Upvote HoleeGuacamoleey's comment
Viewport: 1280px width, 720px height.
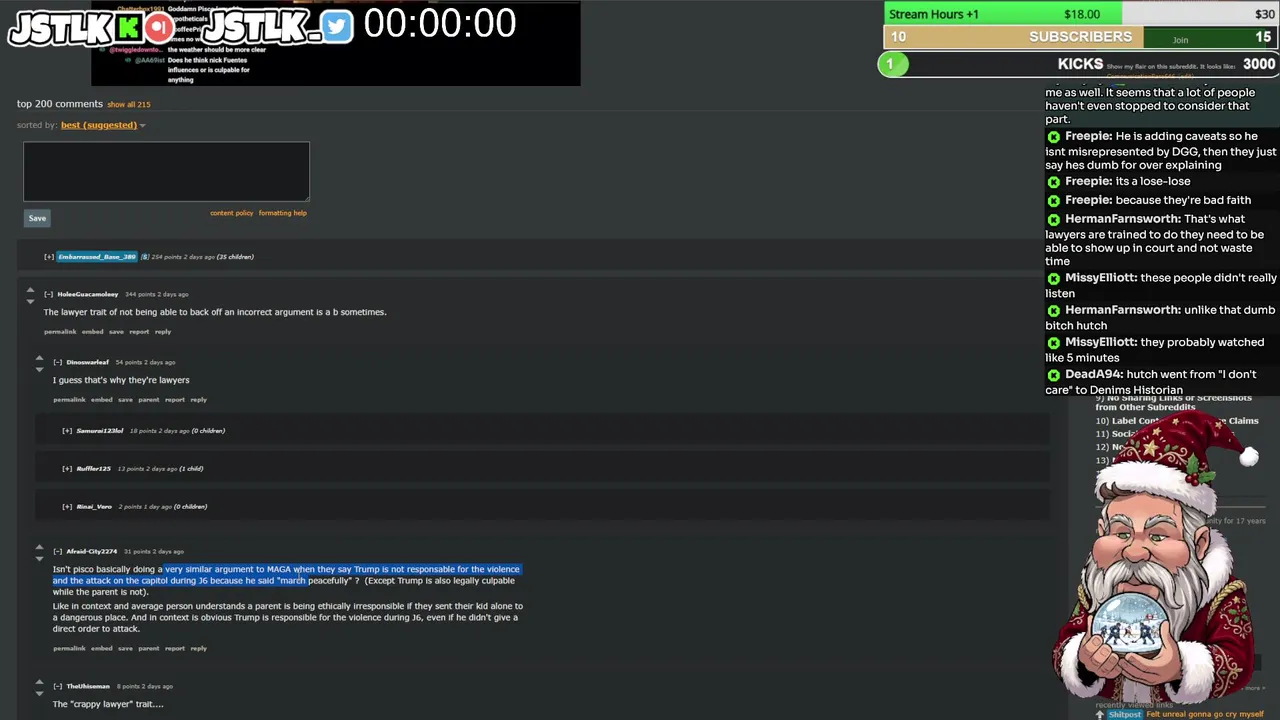[x=30, y=290]
